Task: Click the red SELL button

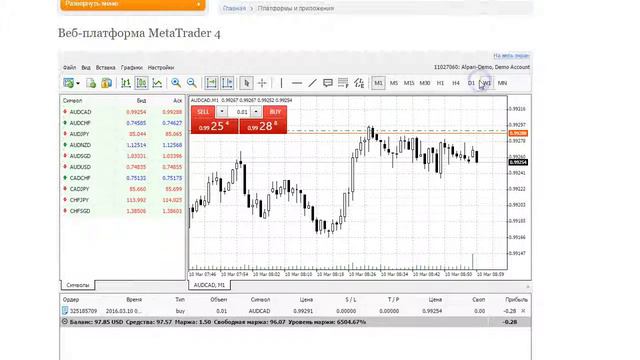Action: click(x=203, y=112)
